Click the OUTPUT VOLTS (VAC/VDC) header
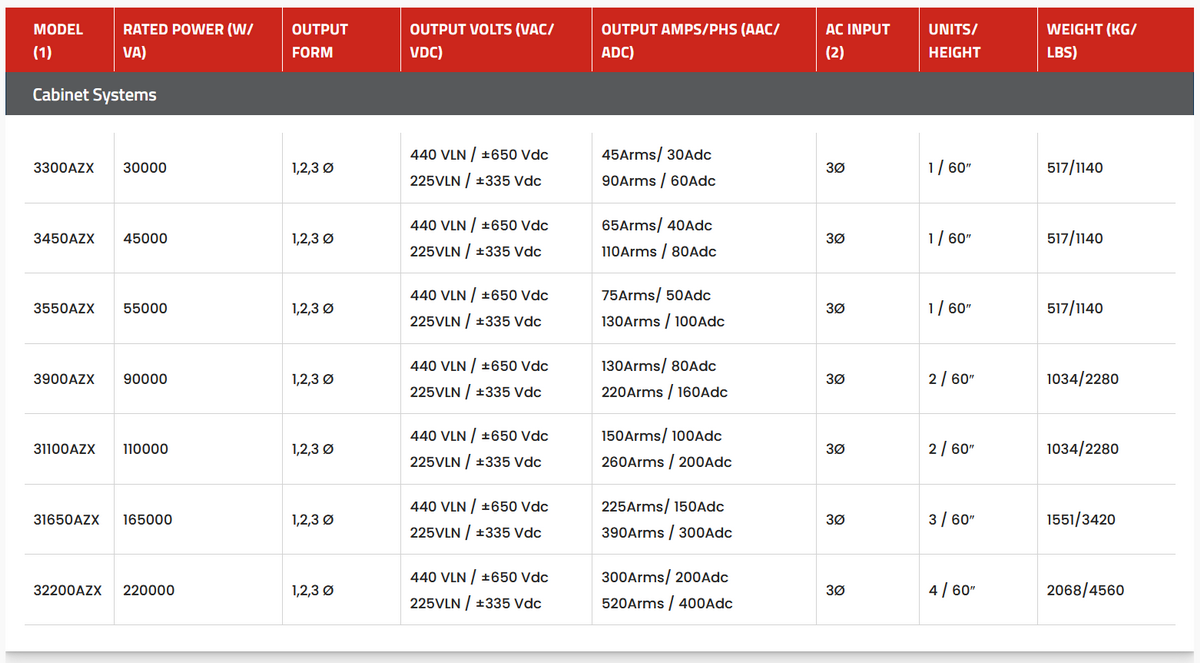This screenshot has height=663, width=1200. (482, 41)
